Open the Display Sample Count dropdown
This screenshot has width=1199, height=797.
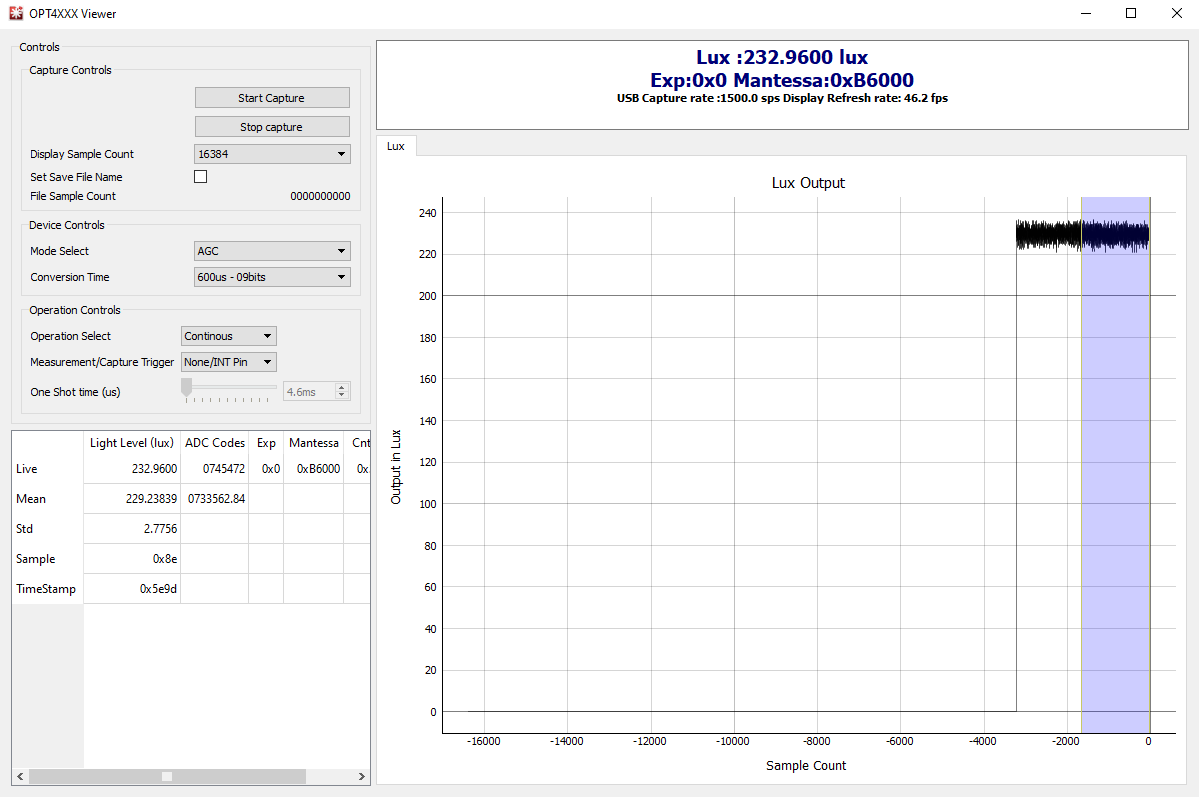272,154
